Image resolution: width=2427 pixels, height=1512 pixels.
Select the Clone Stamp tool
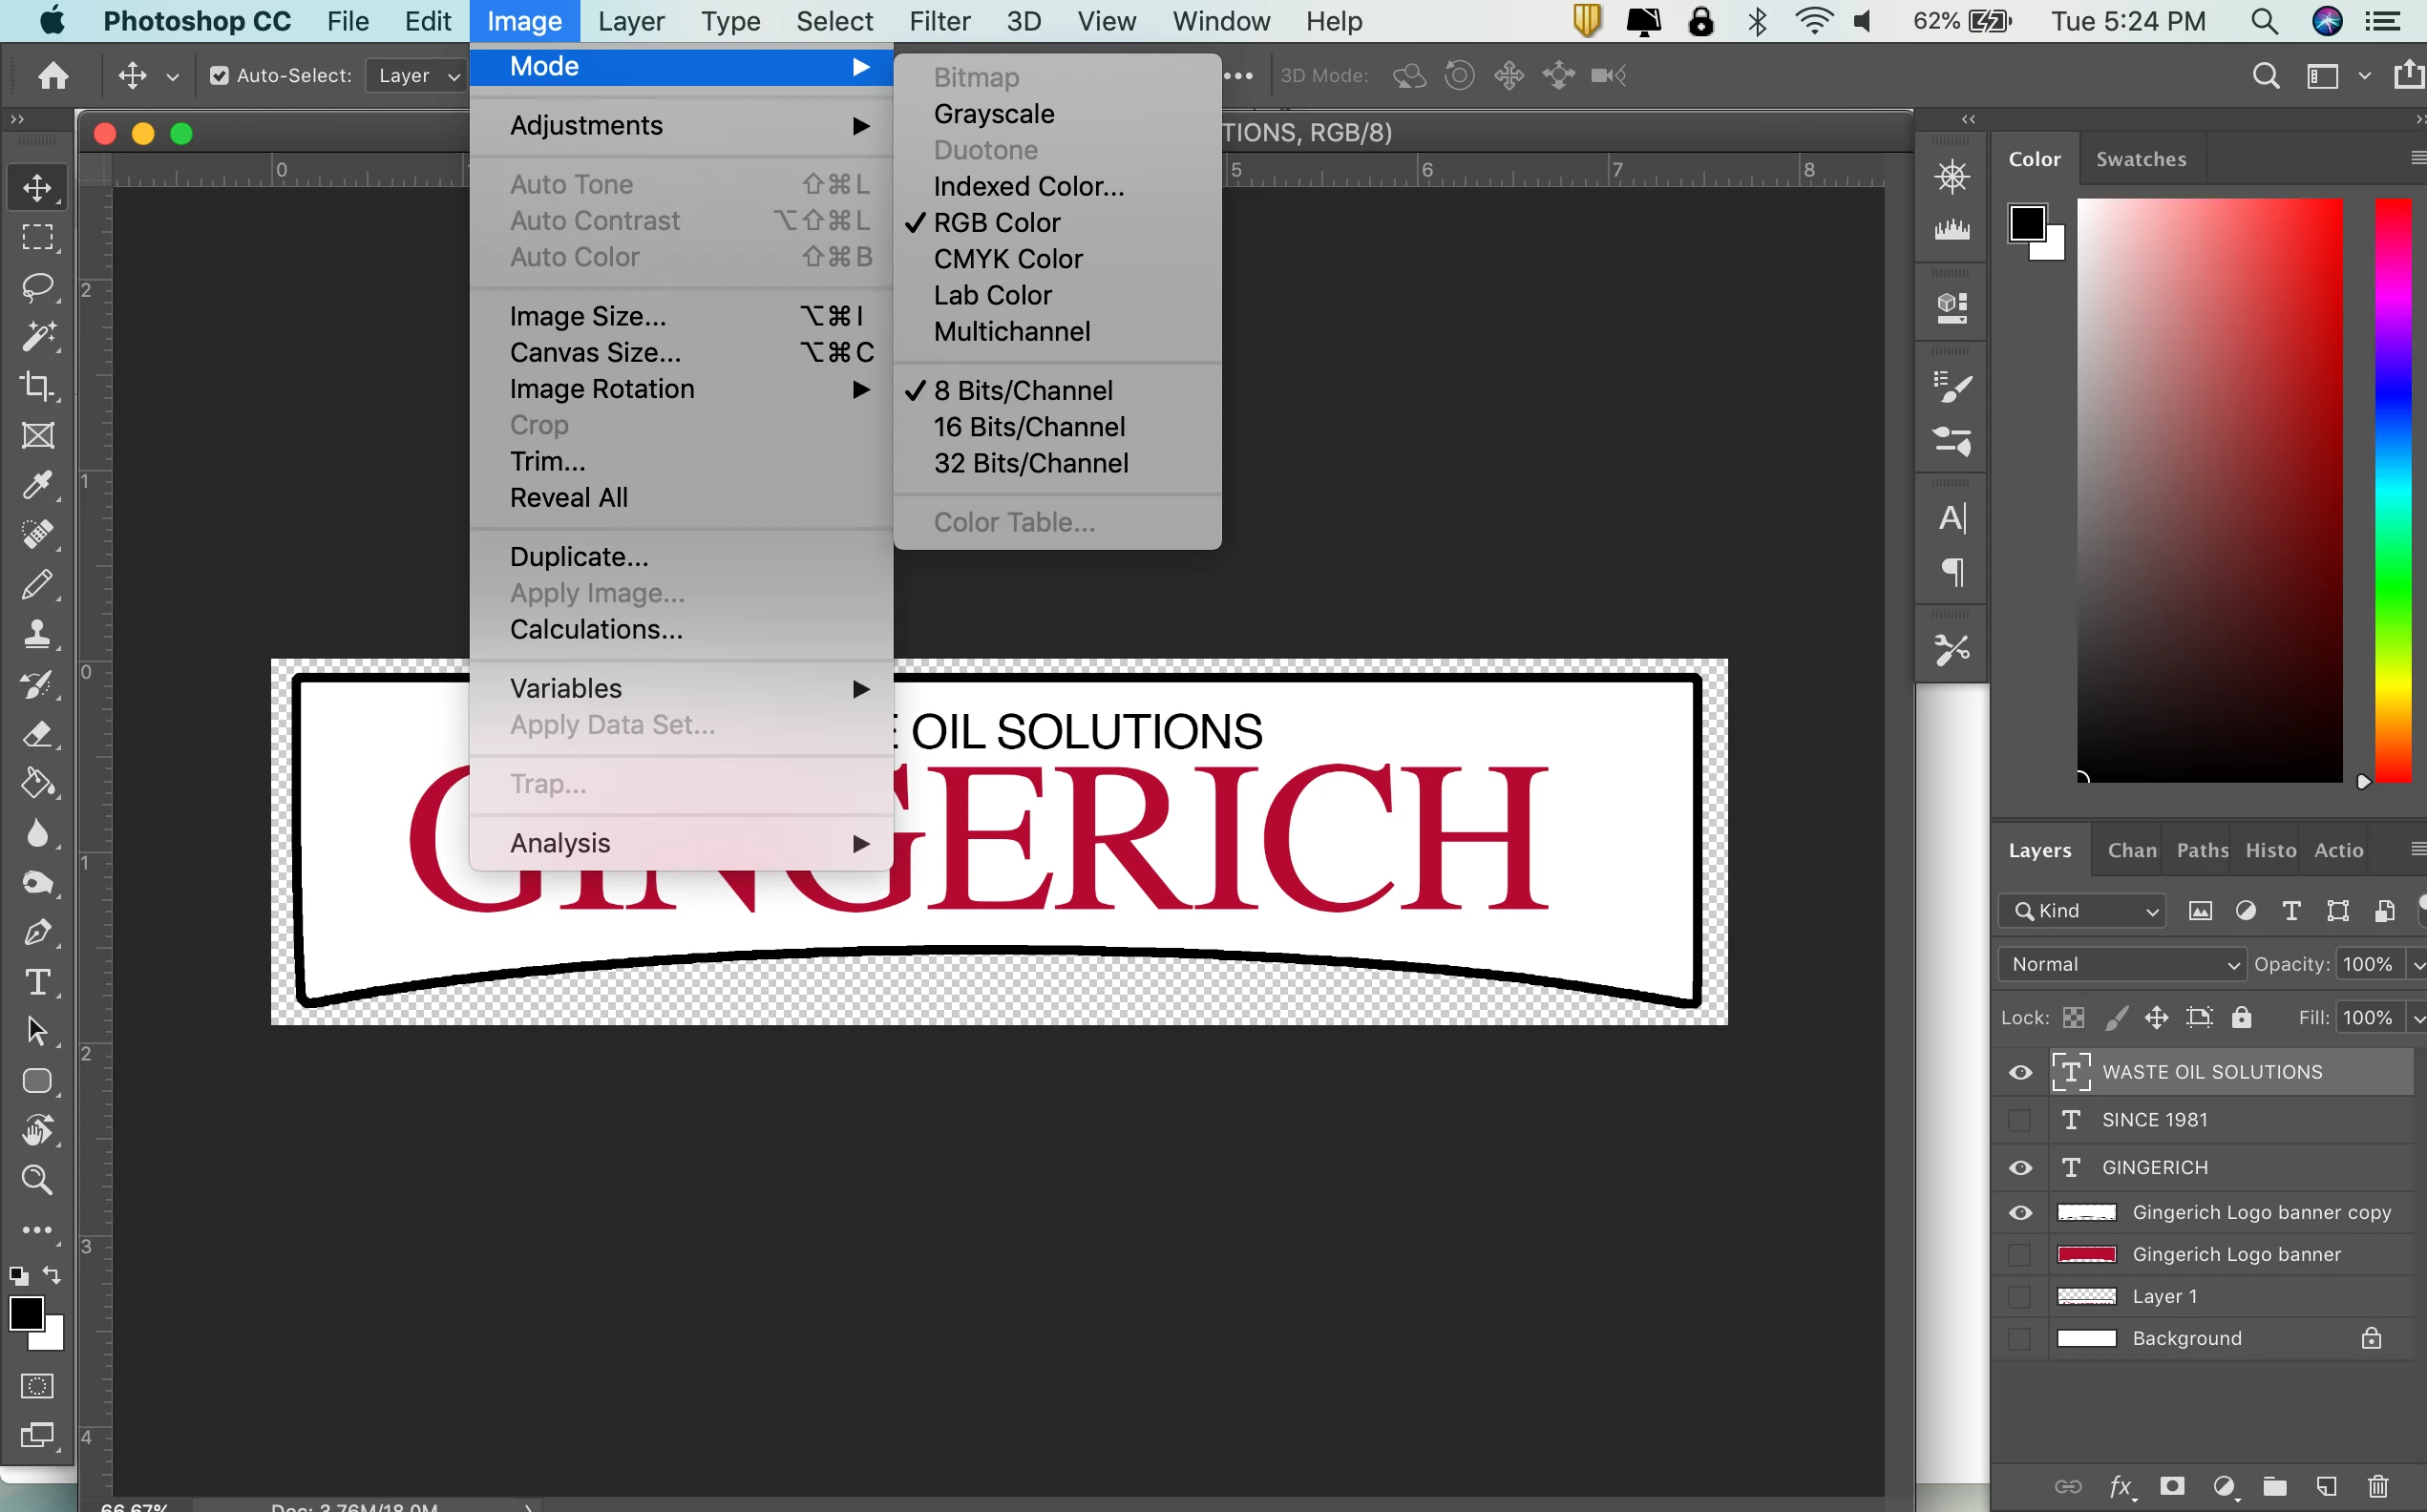coord(38,634)
